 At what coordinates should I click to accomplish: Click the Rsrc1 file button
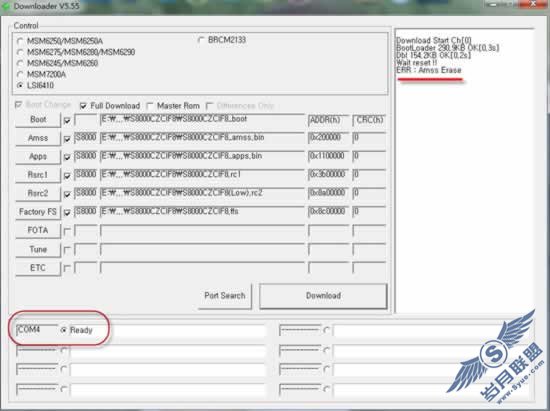38,175
